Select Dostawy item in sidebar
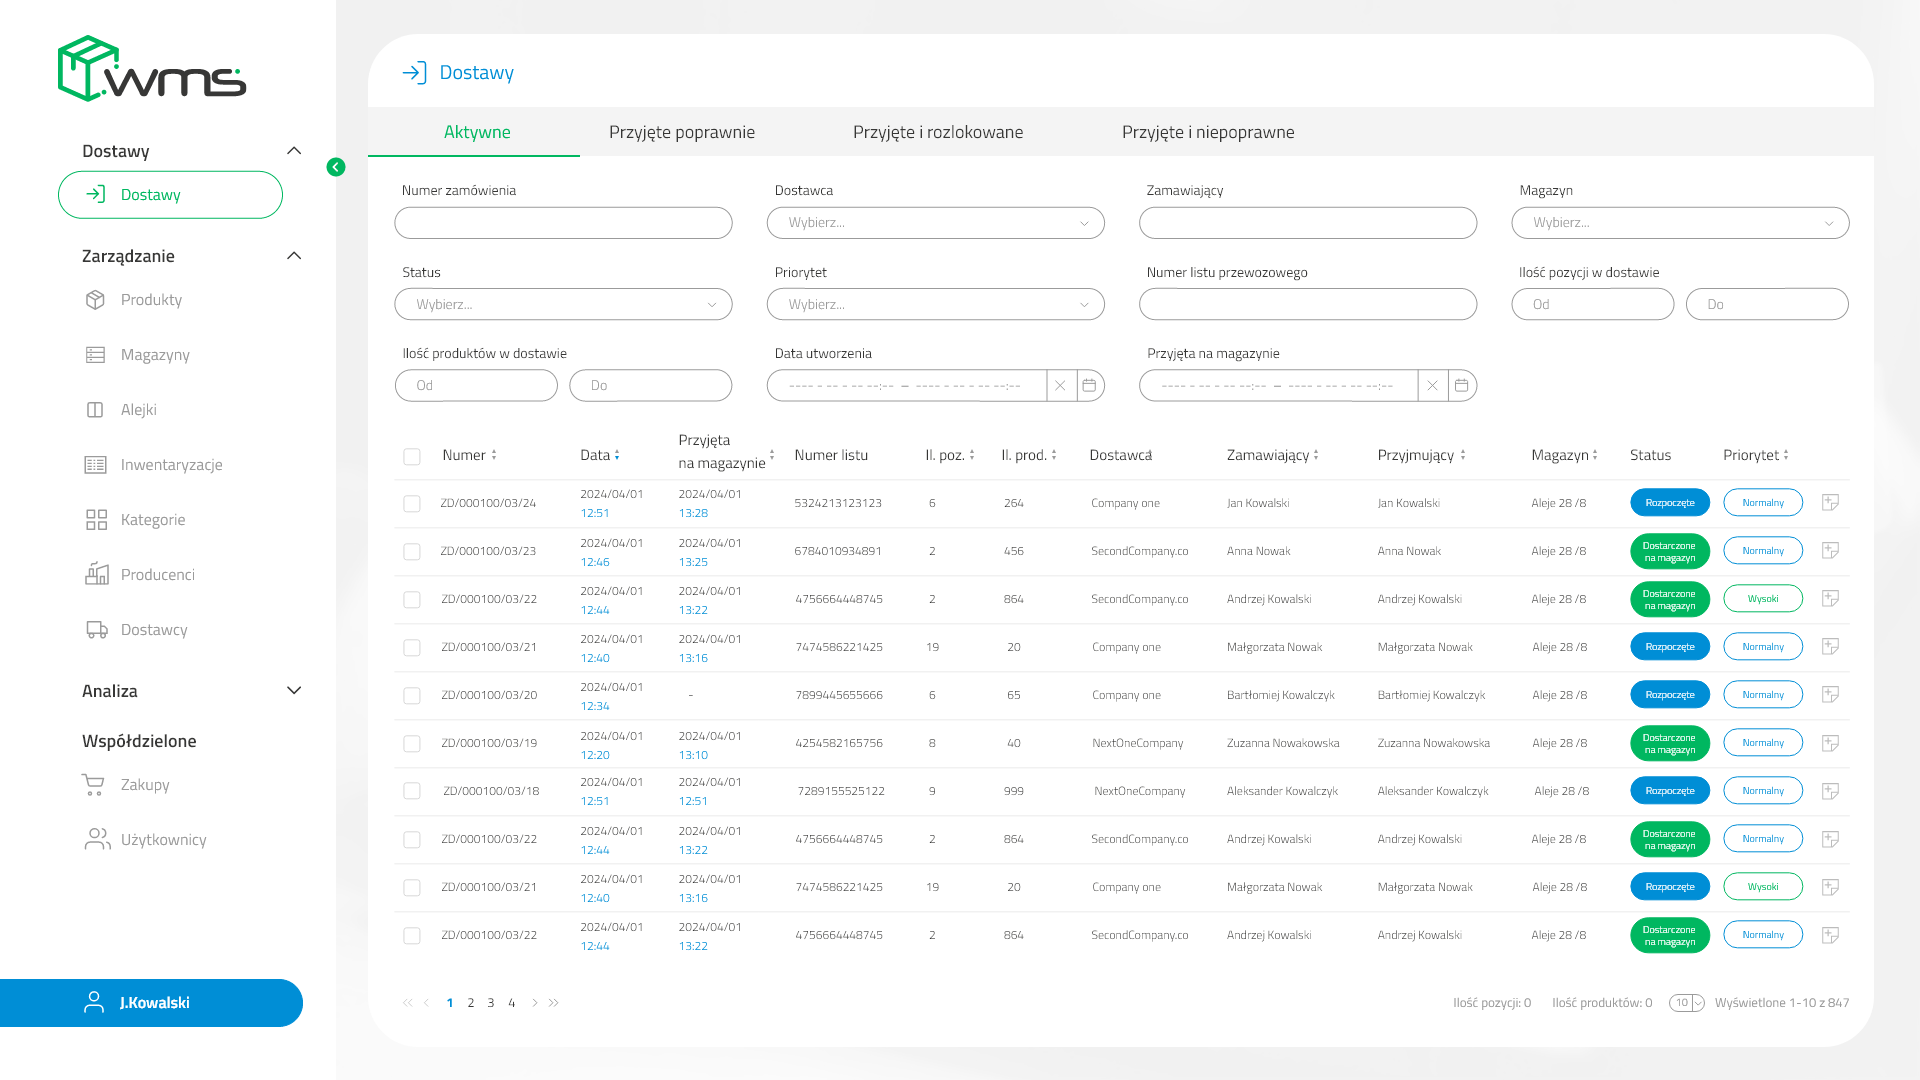 [170, 195]
